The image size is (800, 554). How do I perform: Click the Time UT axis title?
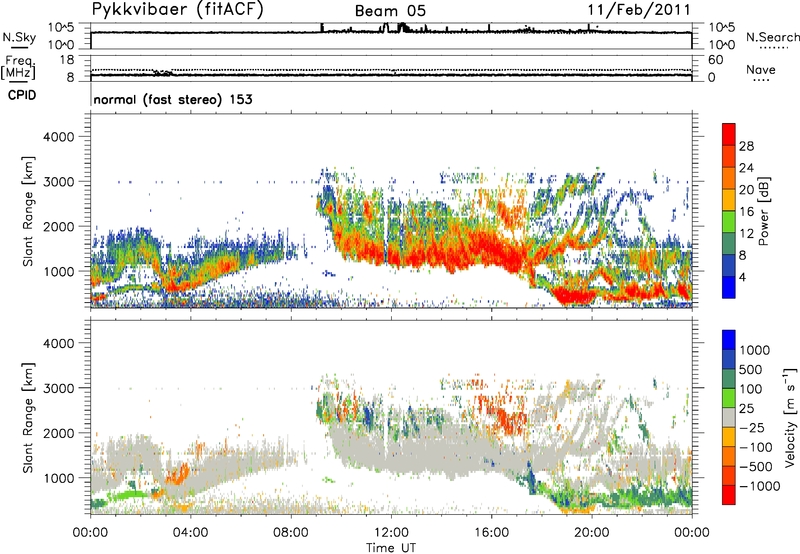[x=391, y=548]
